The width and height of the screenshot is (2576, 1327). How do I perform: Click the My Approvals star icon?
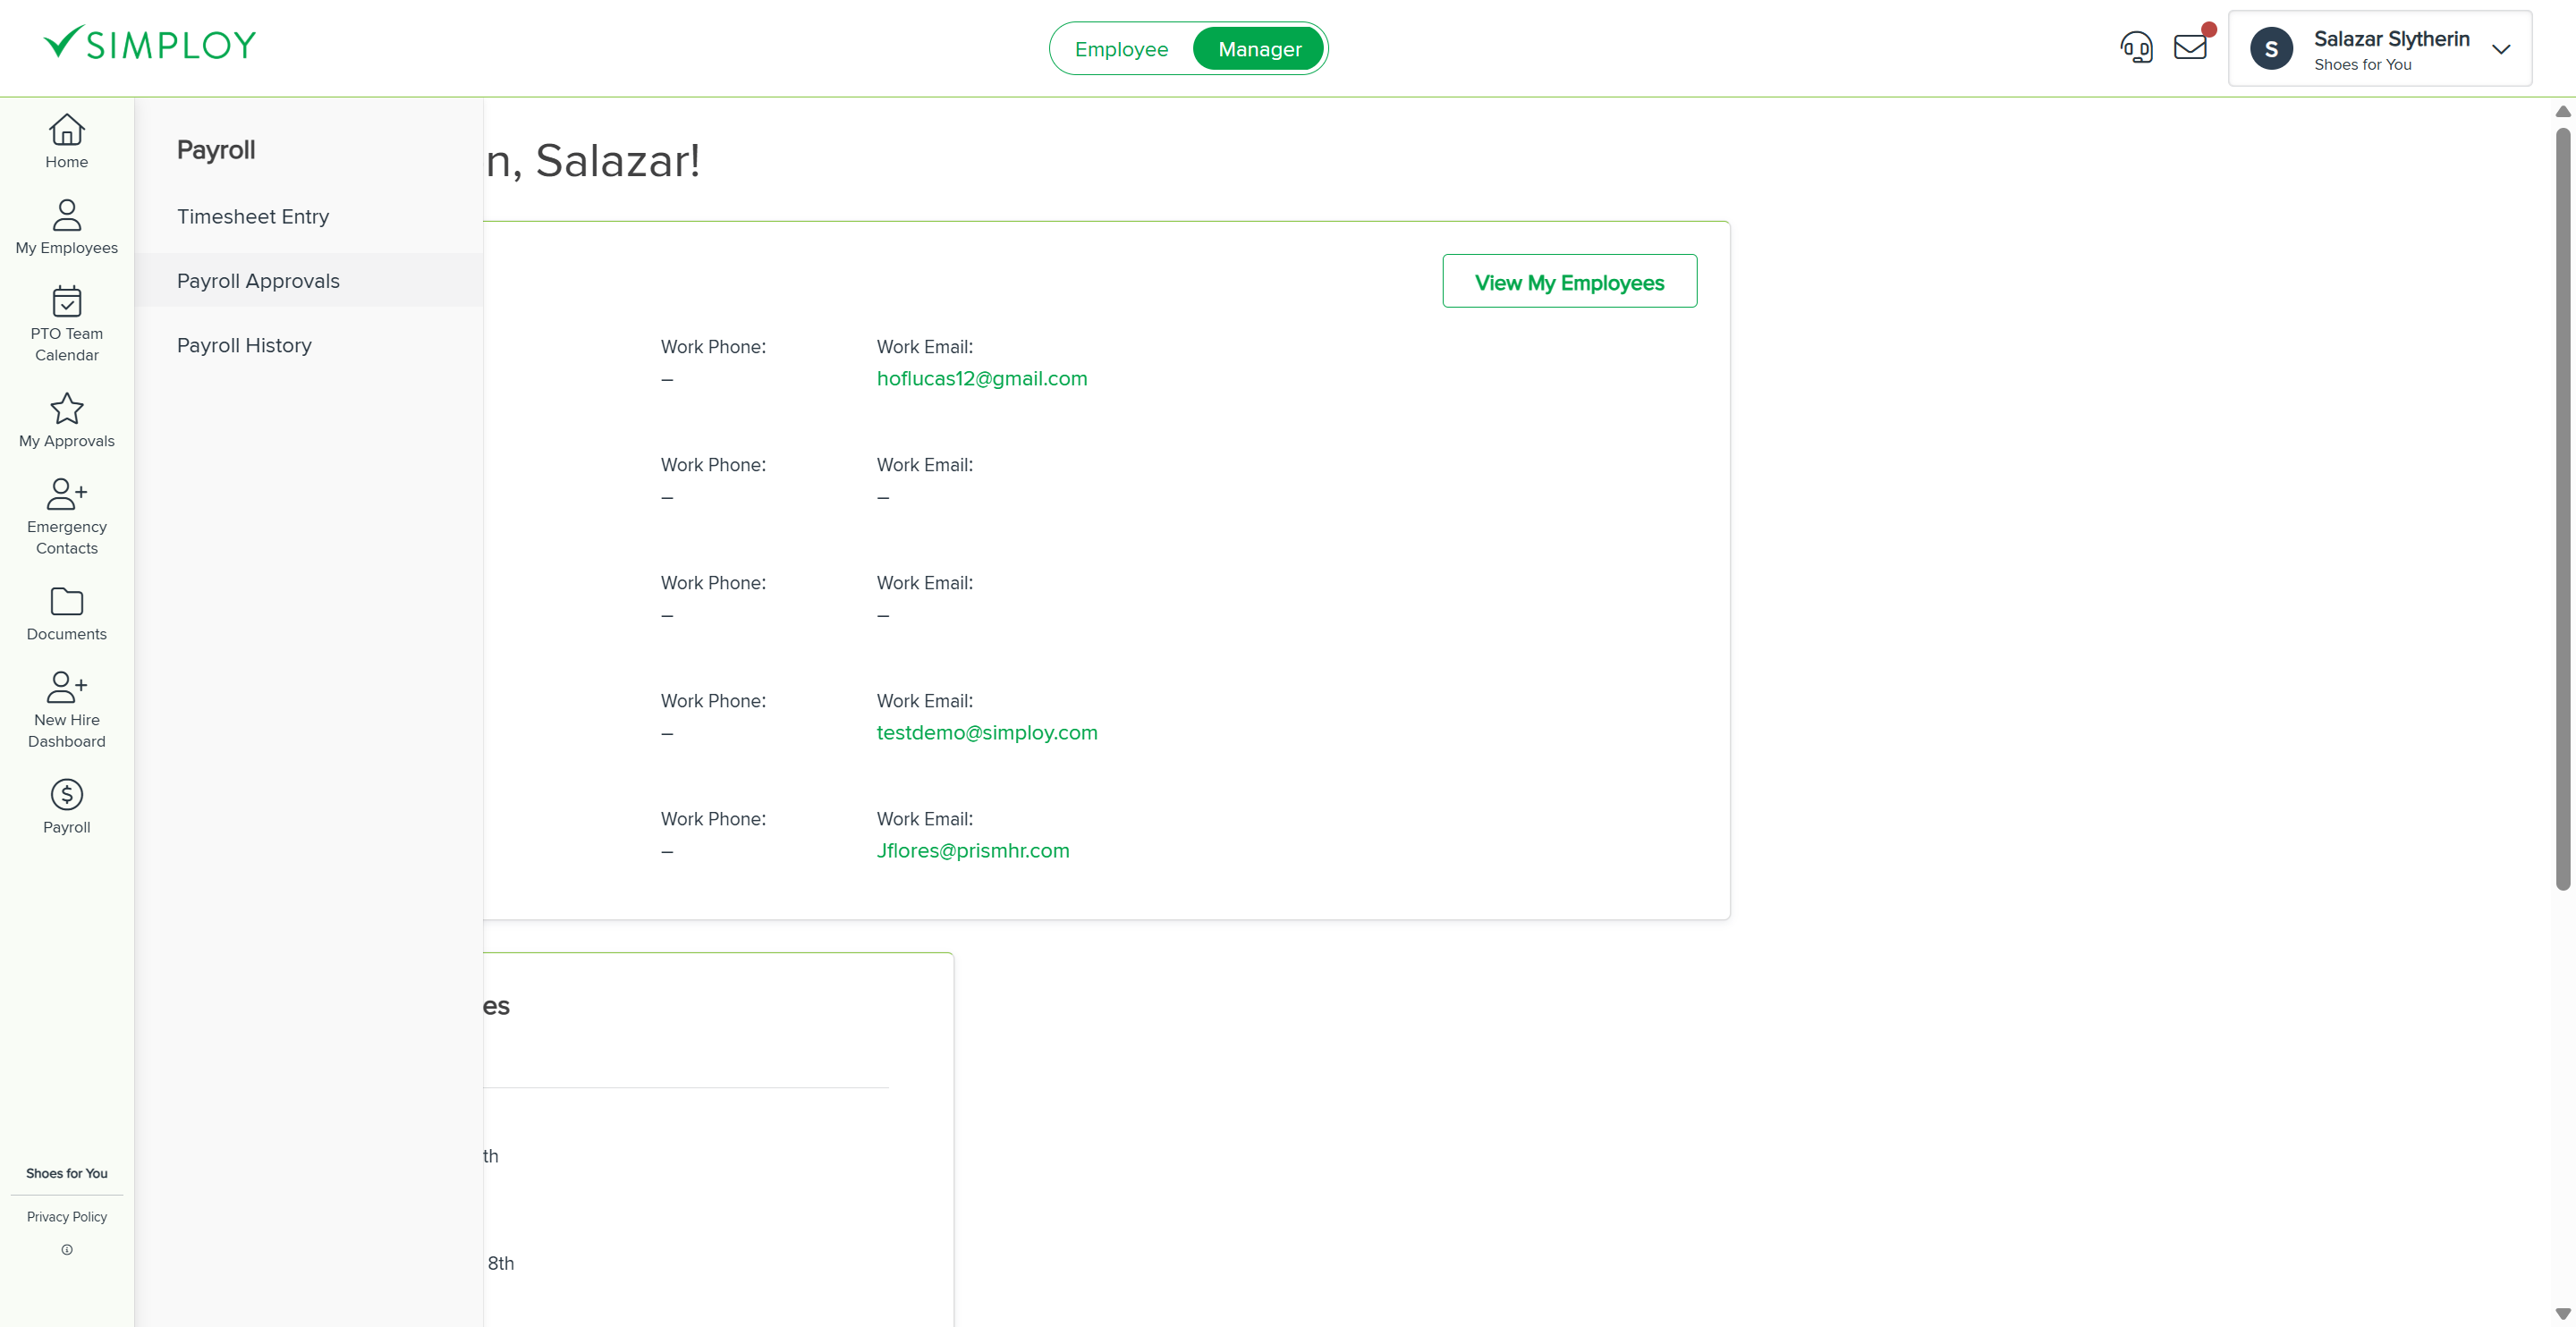[66, 412]
